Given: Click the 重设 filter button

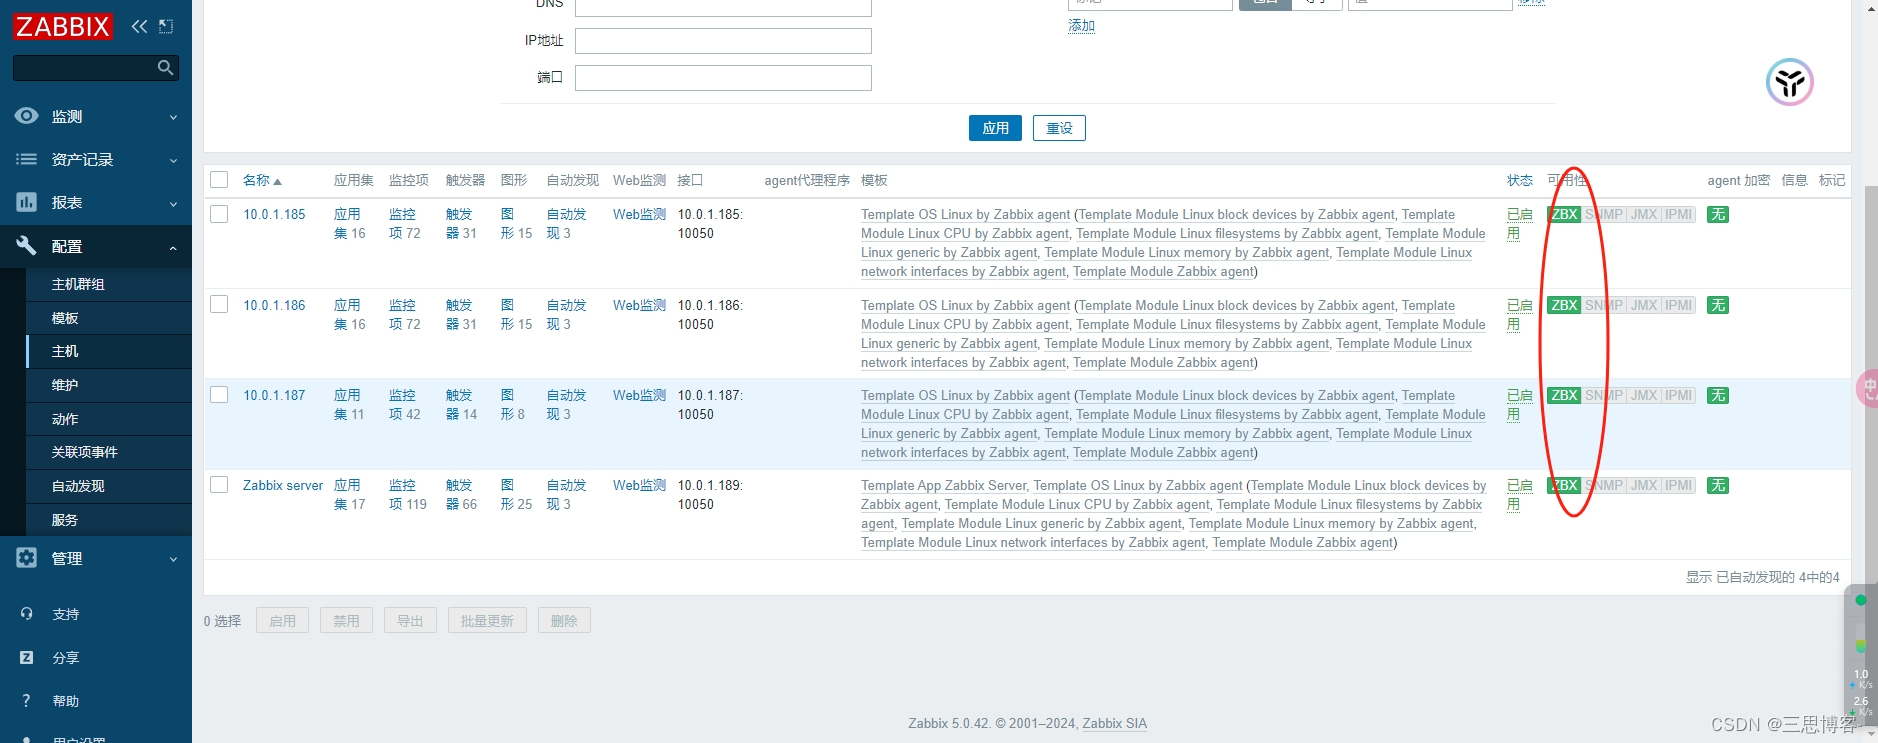Looking at the screenshot, I should (1059, 128).
